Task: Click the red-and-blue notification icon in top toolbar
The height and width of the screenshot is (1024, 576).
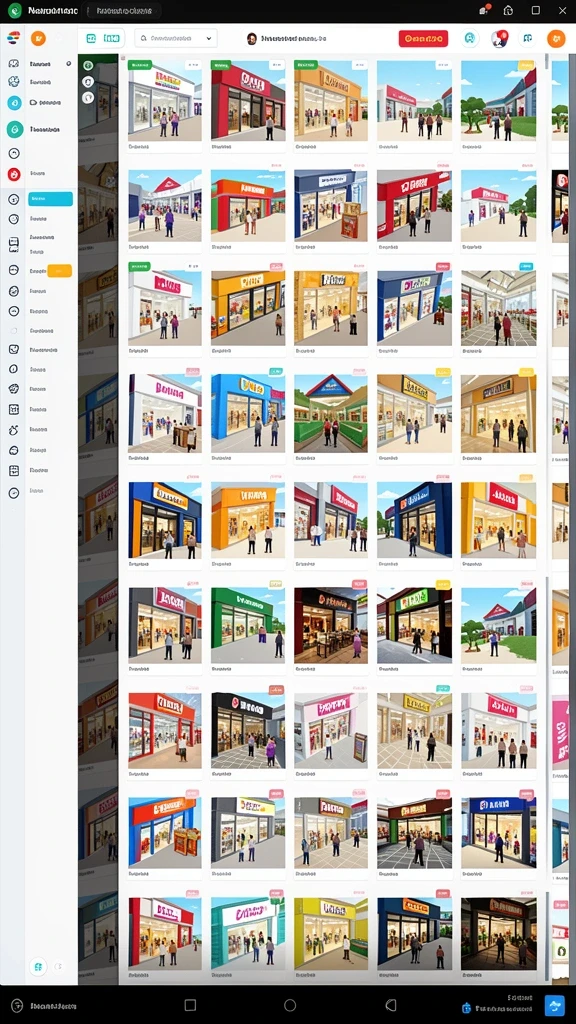Action: [x=500, y=39]
